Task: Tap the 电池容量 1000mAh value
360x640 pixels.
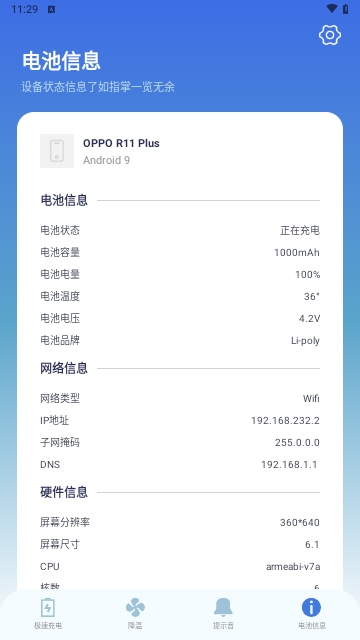Action: pos(297,253)
